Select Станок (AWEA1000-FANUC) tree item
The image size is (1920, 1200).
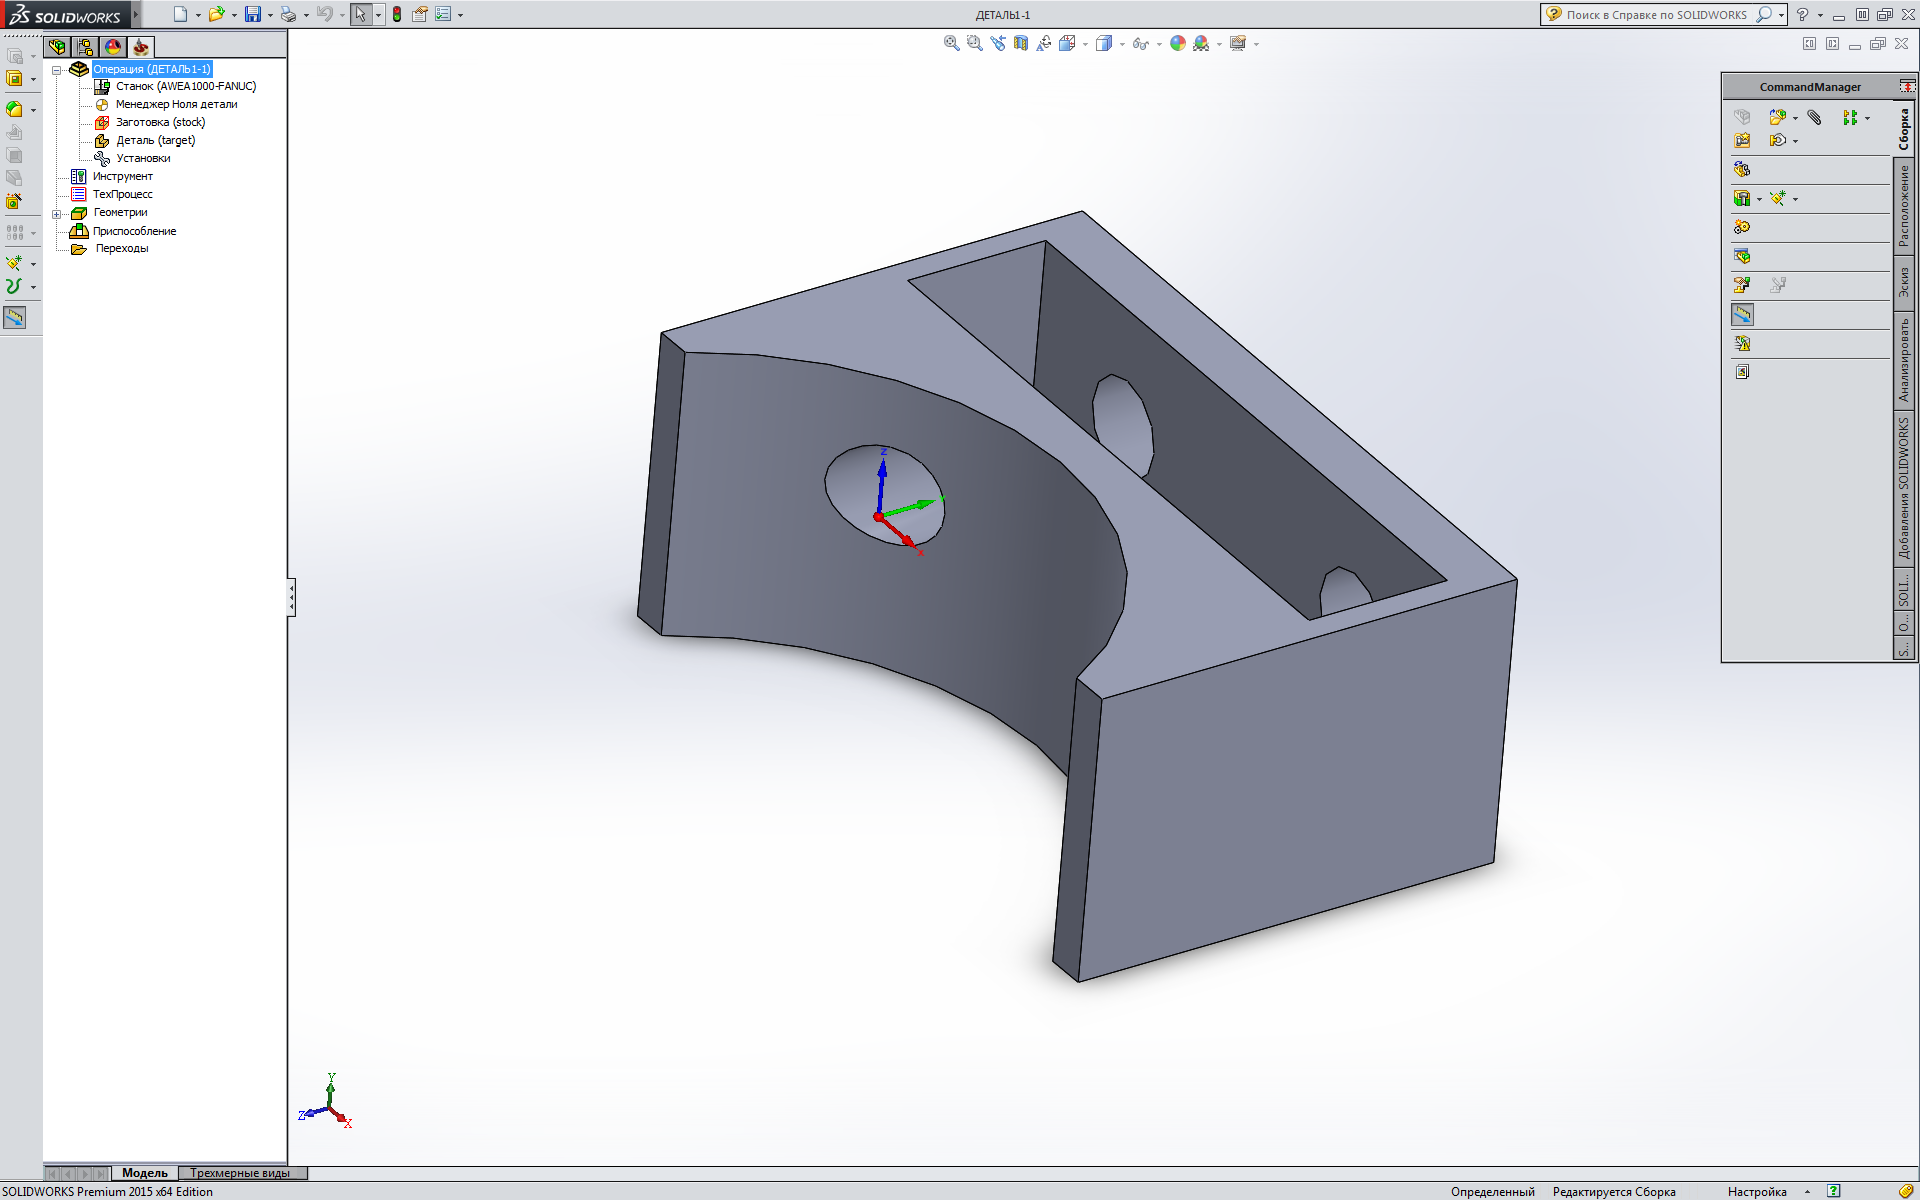pos(186,86)
